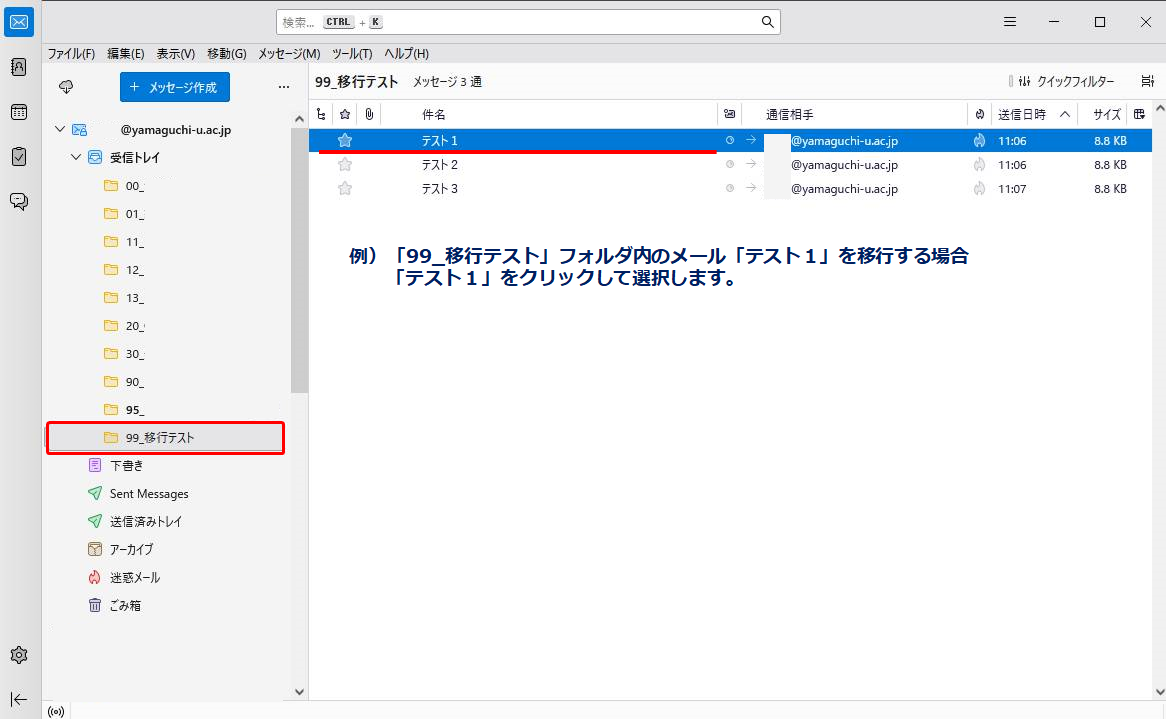Open the Chat space
This screenshot has width=1166, height=719.
coord(19,201)
